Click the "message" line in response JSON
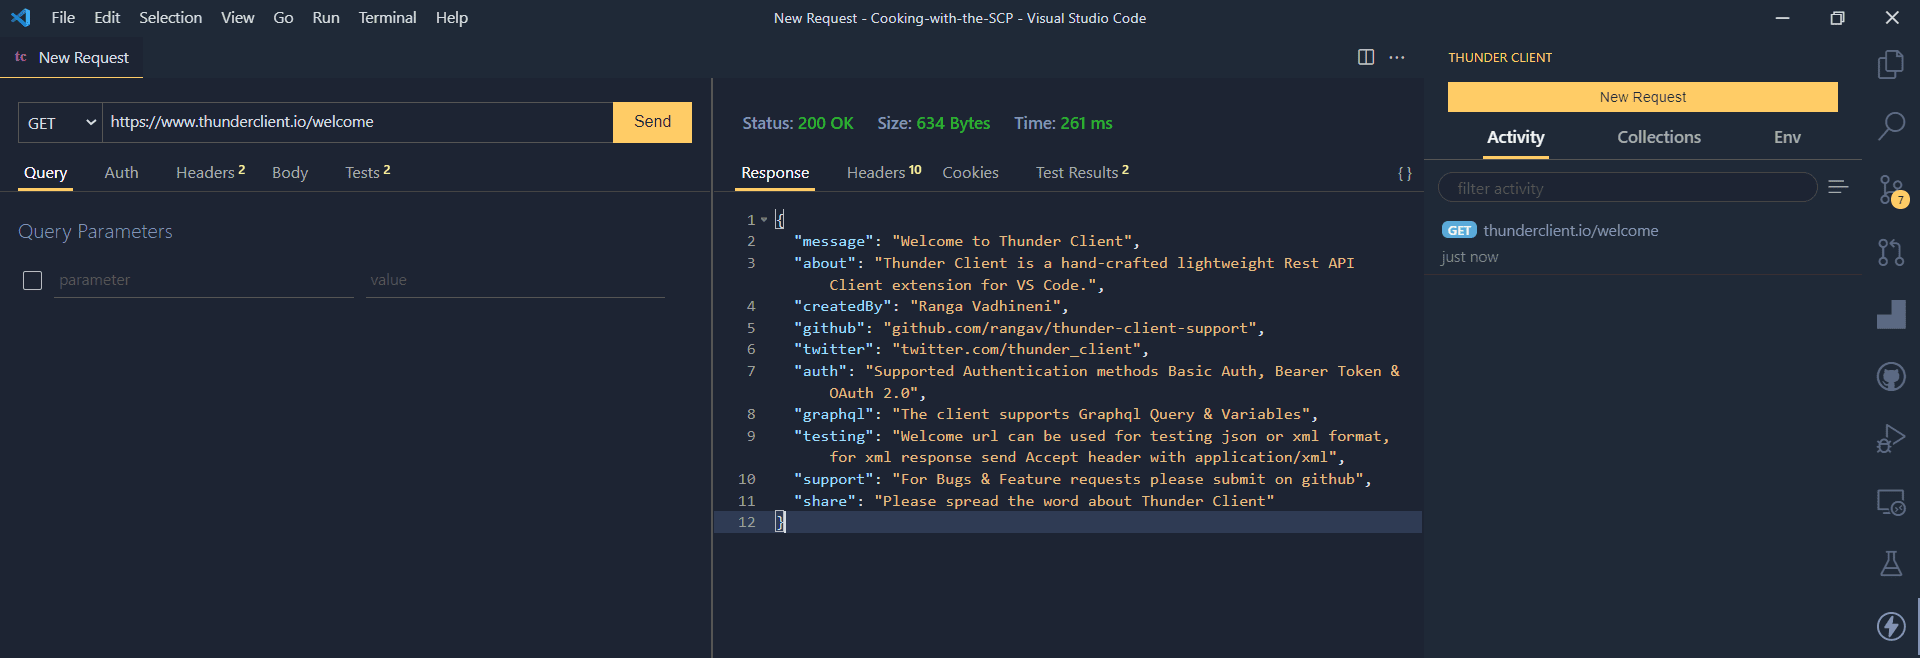 coord(966,241)
